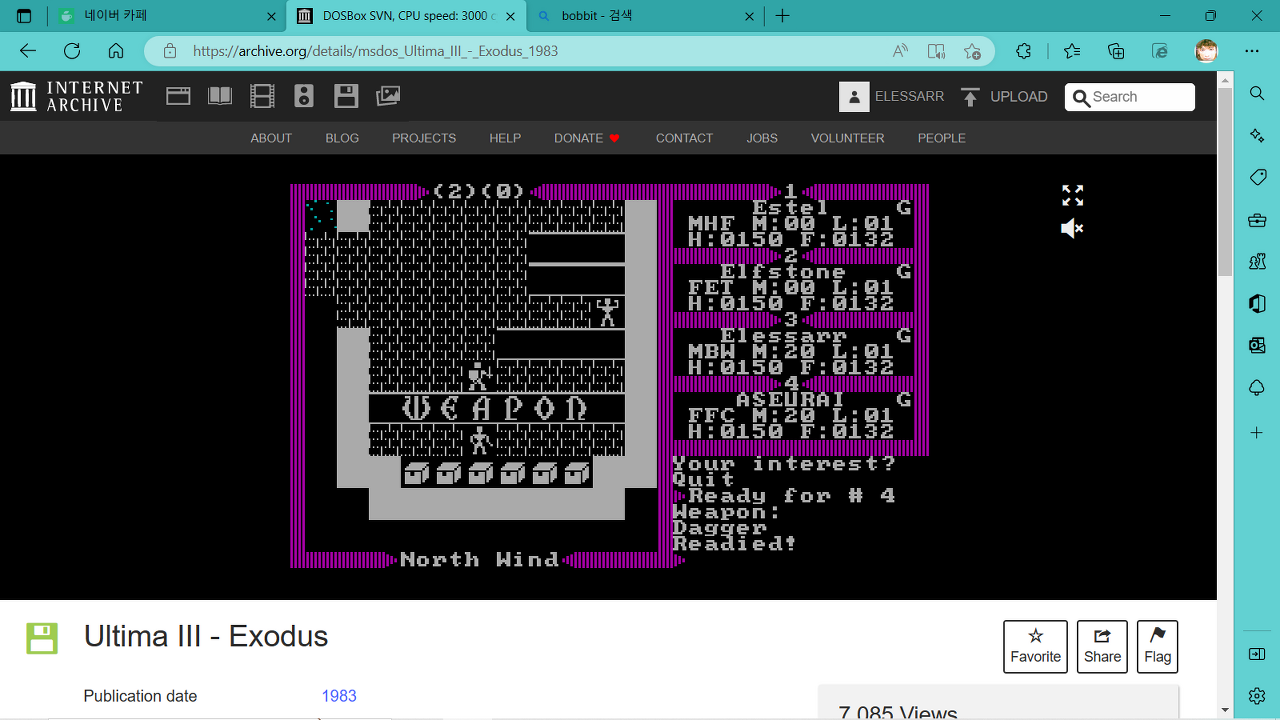Switch to the bobbit - 검색 tab
The height and width of the screenshot is (720, 1280).
645,16
